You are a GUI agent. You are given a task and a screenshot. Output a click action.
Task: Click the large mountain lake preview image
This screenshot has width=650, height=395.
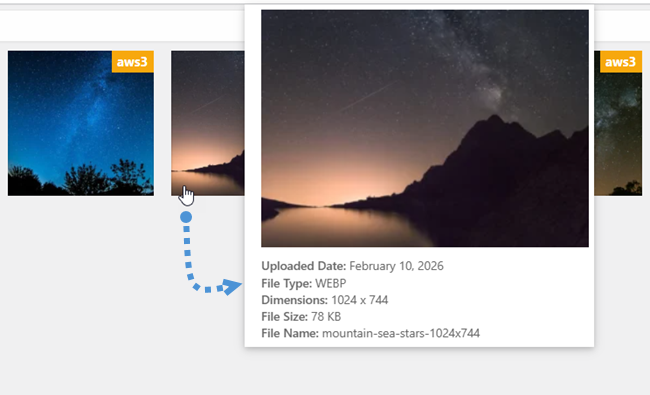(425, 128)
